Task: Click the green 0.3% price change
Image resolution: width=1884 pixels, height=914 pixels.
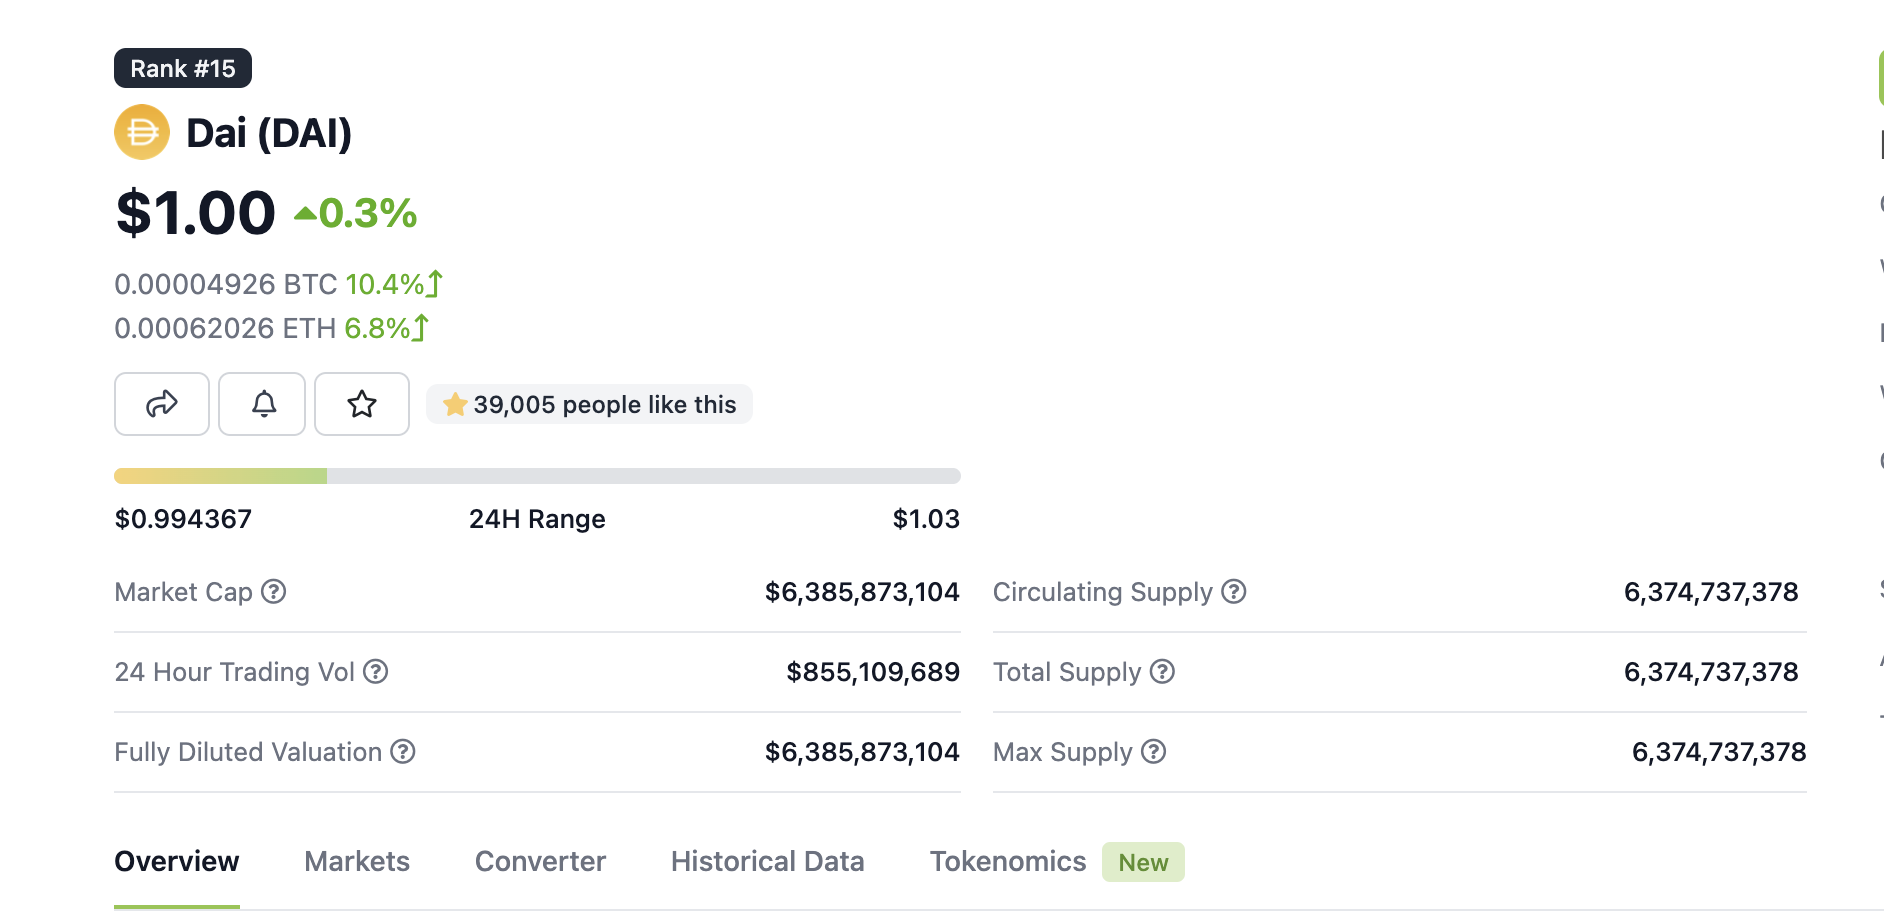Action: pos(356,213)
